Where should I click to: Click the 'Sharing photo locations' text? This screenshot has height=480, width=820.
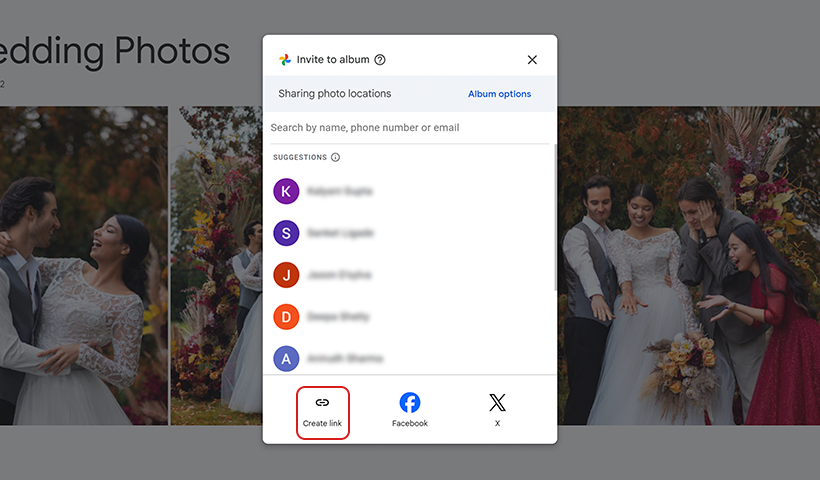click(335, 94)
